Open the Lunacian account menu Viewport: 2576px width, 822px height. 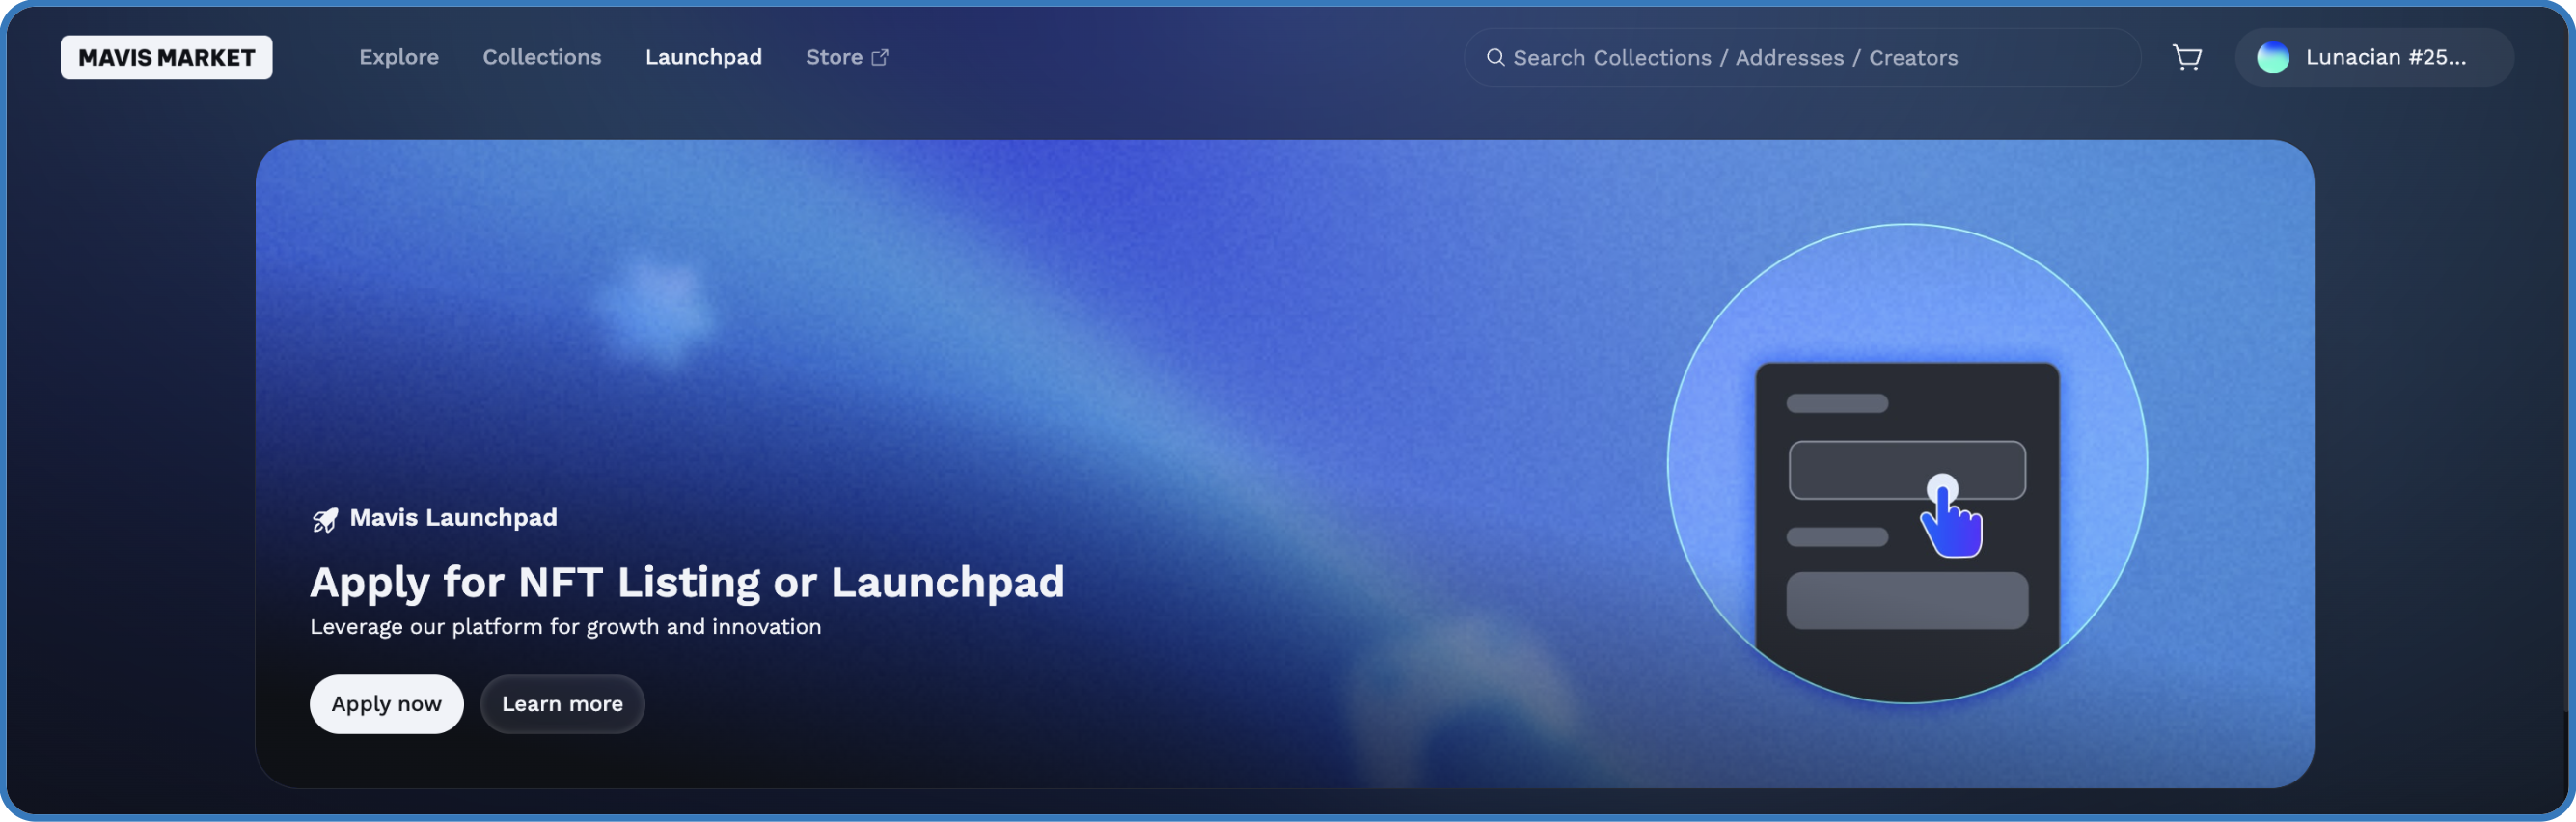[2374, 57]
